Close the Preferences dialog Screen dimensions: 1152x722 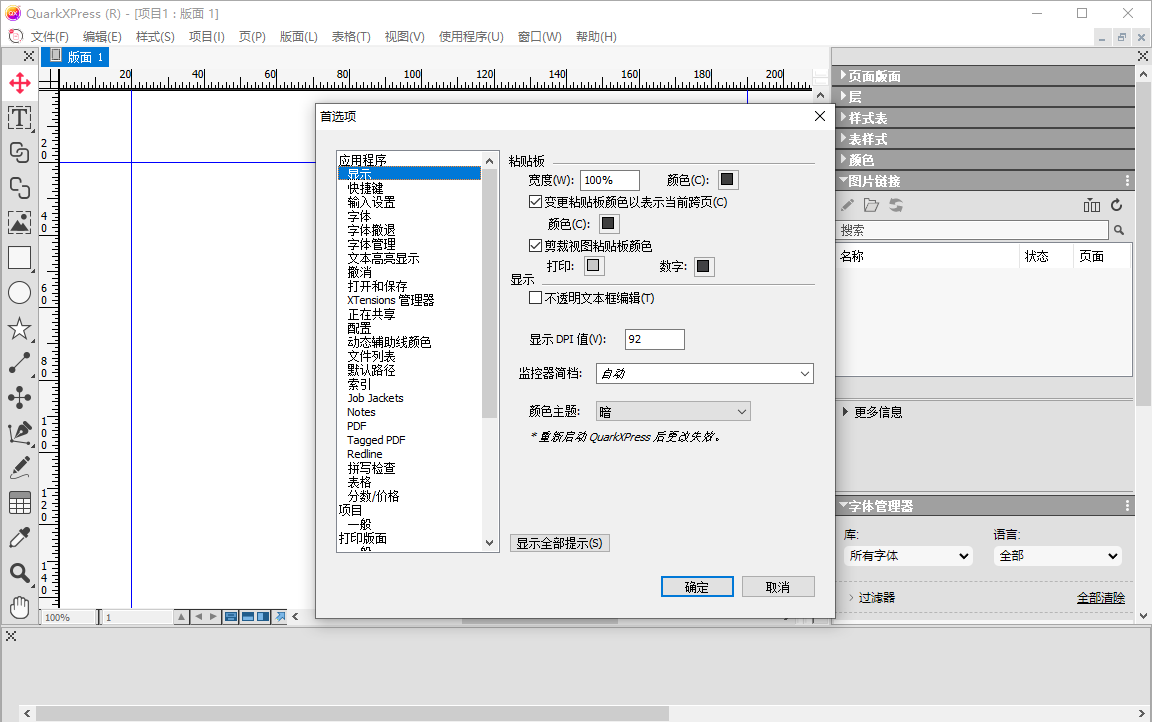(820, 116)
